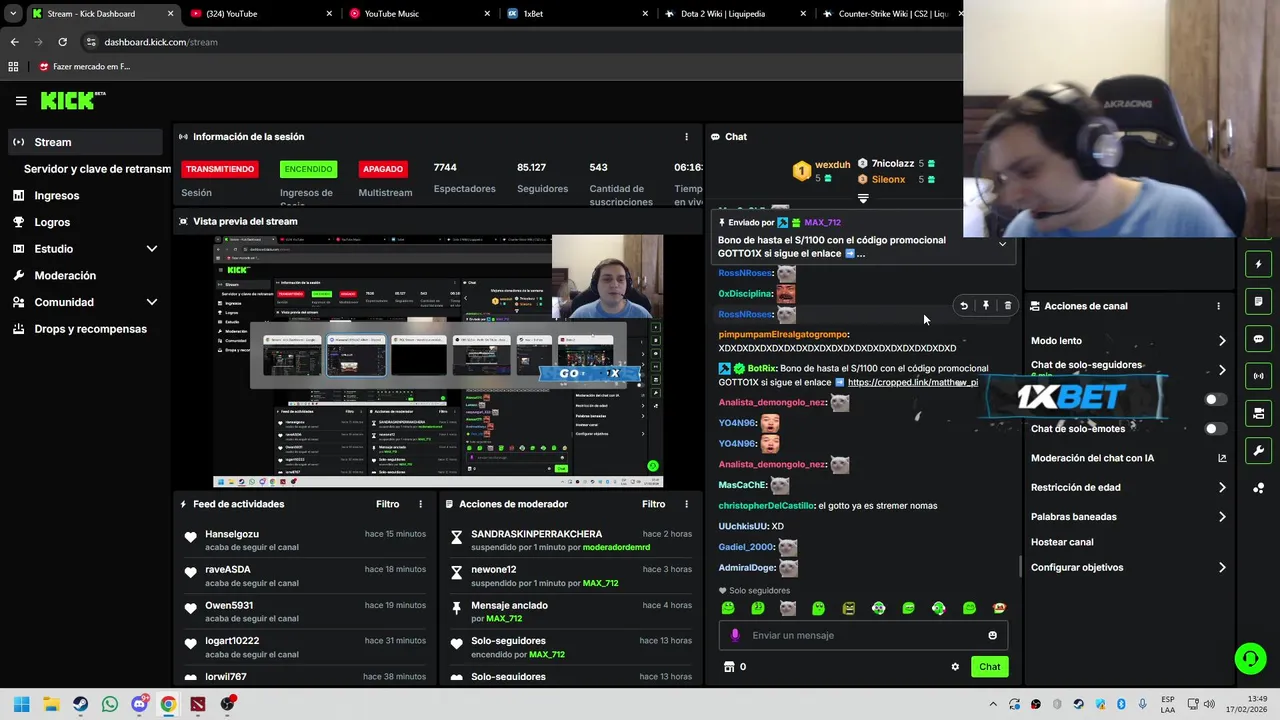Open Filtro in Acciones de moderador
Viewport: 1280px width, 720px height.
653,504
